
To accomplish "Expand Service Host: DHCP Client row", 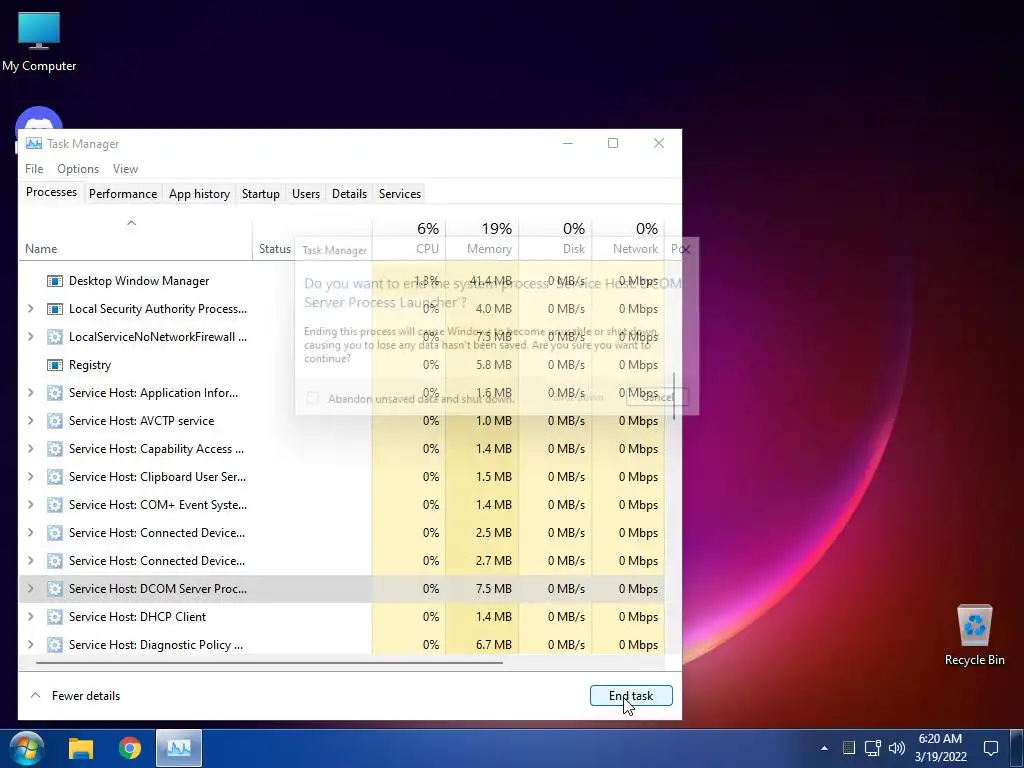I will pos(31,617).
